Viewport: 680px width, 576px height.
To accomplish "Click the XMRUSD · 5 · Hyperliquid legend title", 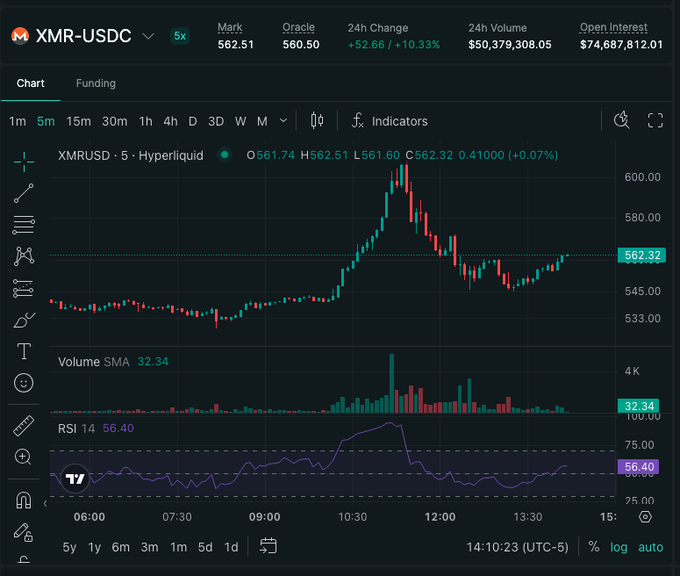I will [131, 155].
